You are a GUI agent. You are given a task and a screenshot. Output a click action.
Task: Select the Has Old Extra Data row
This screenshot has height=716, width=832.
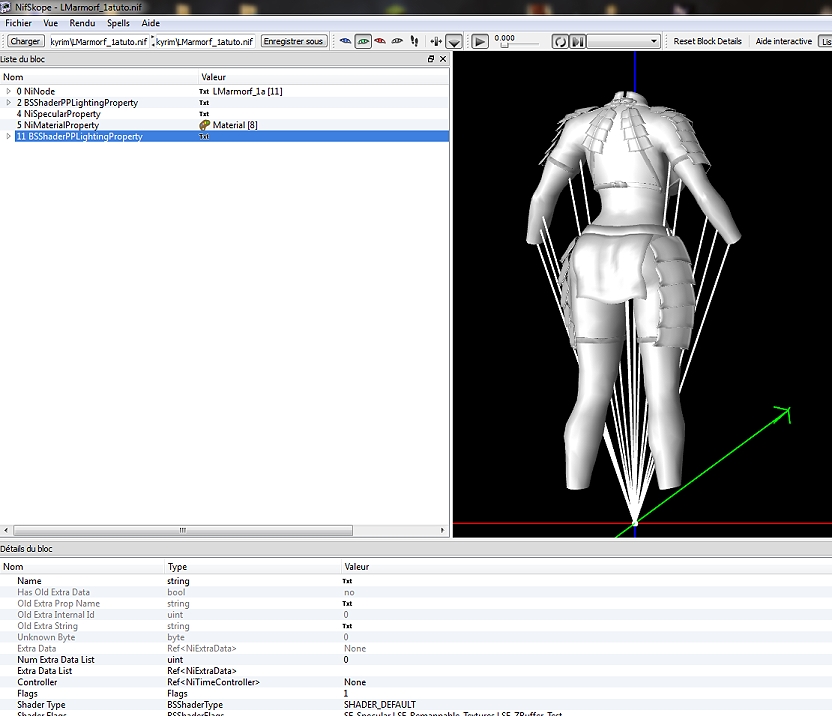click(416, 592)
